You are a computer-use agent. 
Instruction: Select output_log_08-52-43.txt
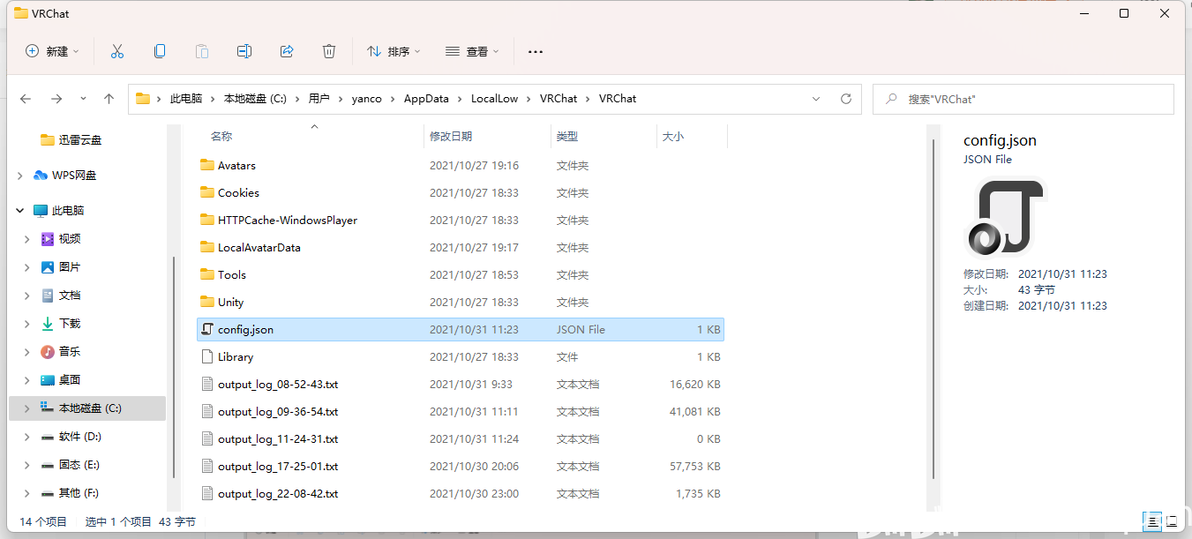click(460, 384)
